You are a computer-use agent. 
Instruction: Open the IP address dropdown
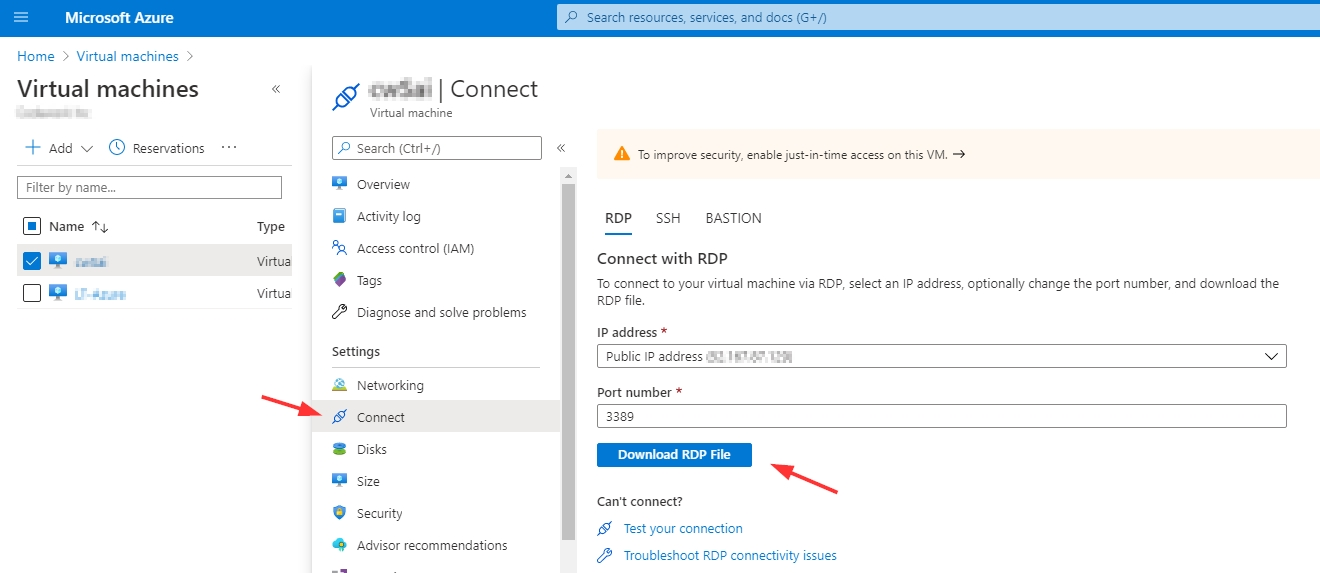942,356
